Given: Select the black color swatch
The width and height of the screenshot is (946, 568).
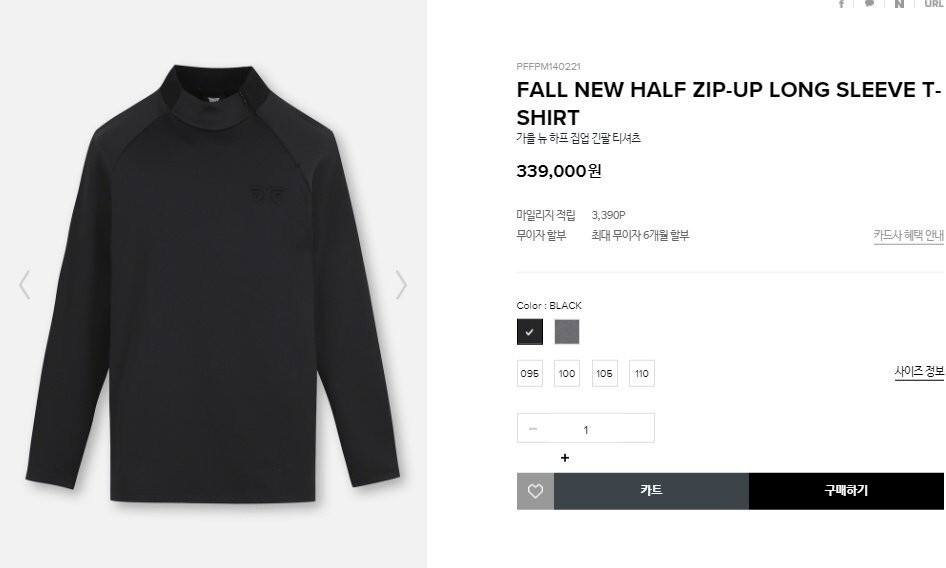Looking at the screenshot, I should 530,331.
